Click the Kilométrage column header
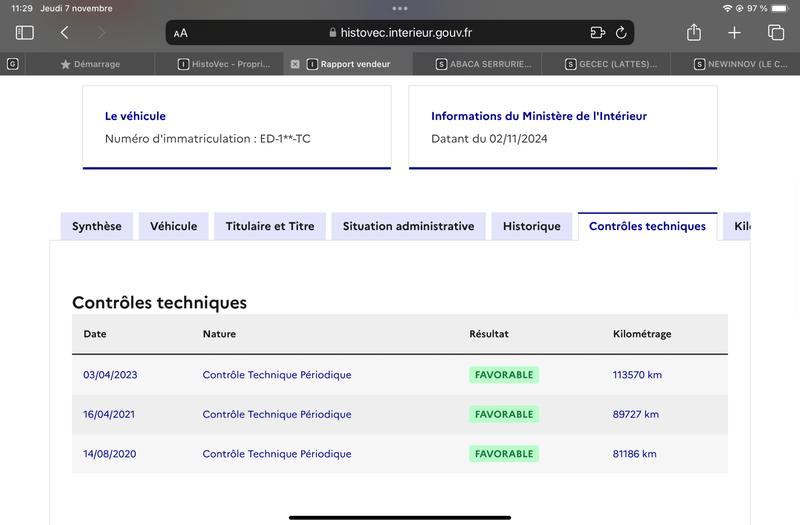The image size is (800, 525). coord(642,334)
